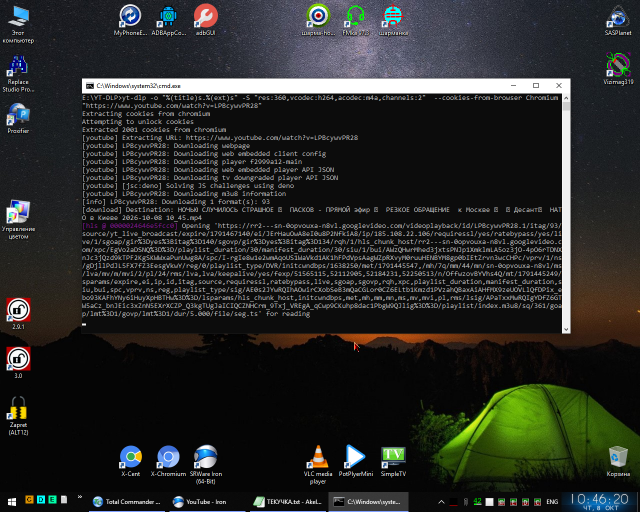Launch the MyPhoneExplorer desktop shortcut

tap(130, 20)
